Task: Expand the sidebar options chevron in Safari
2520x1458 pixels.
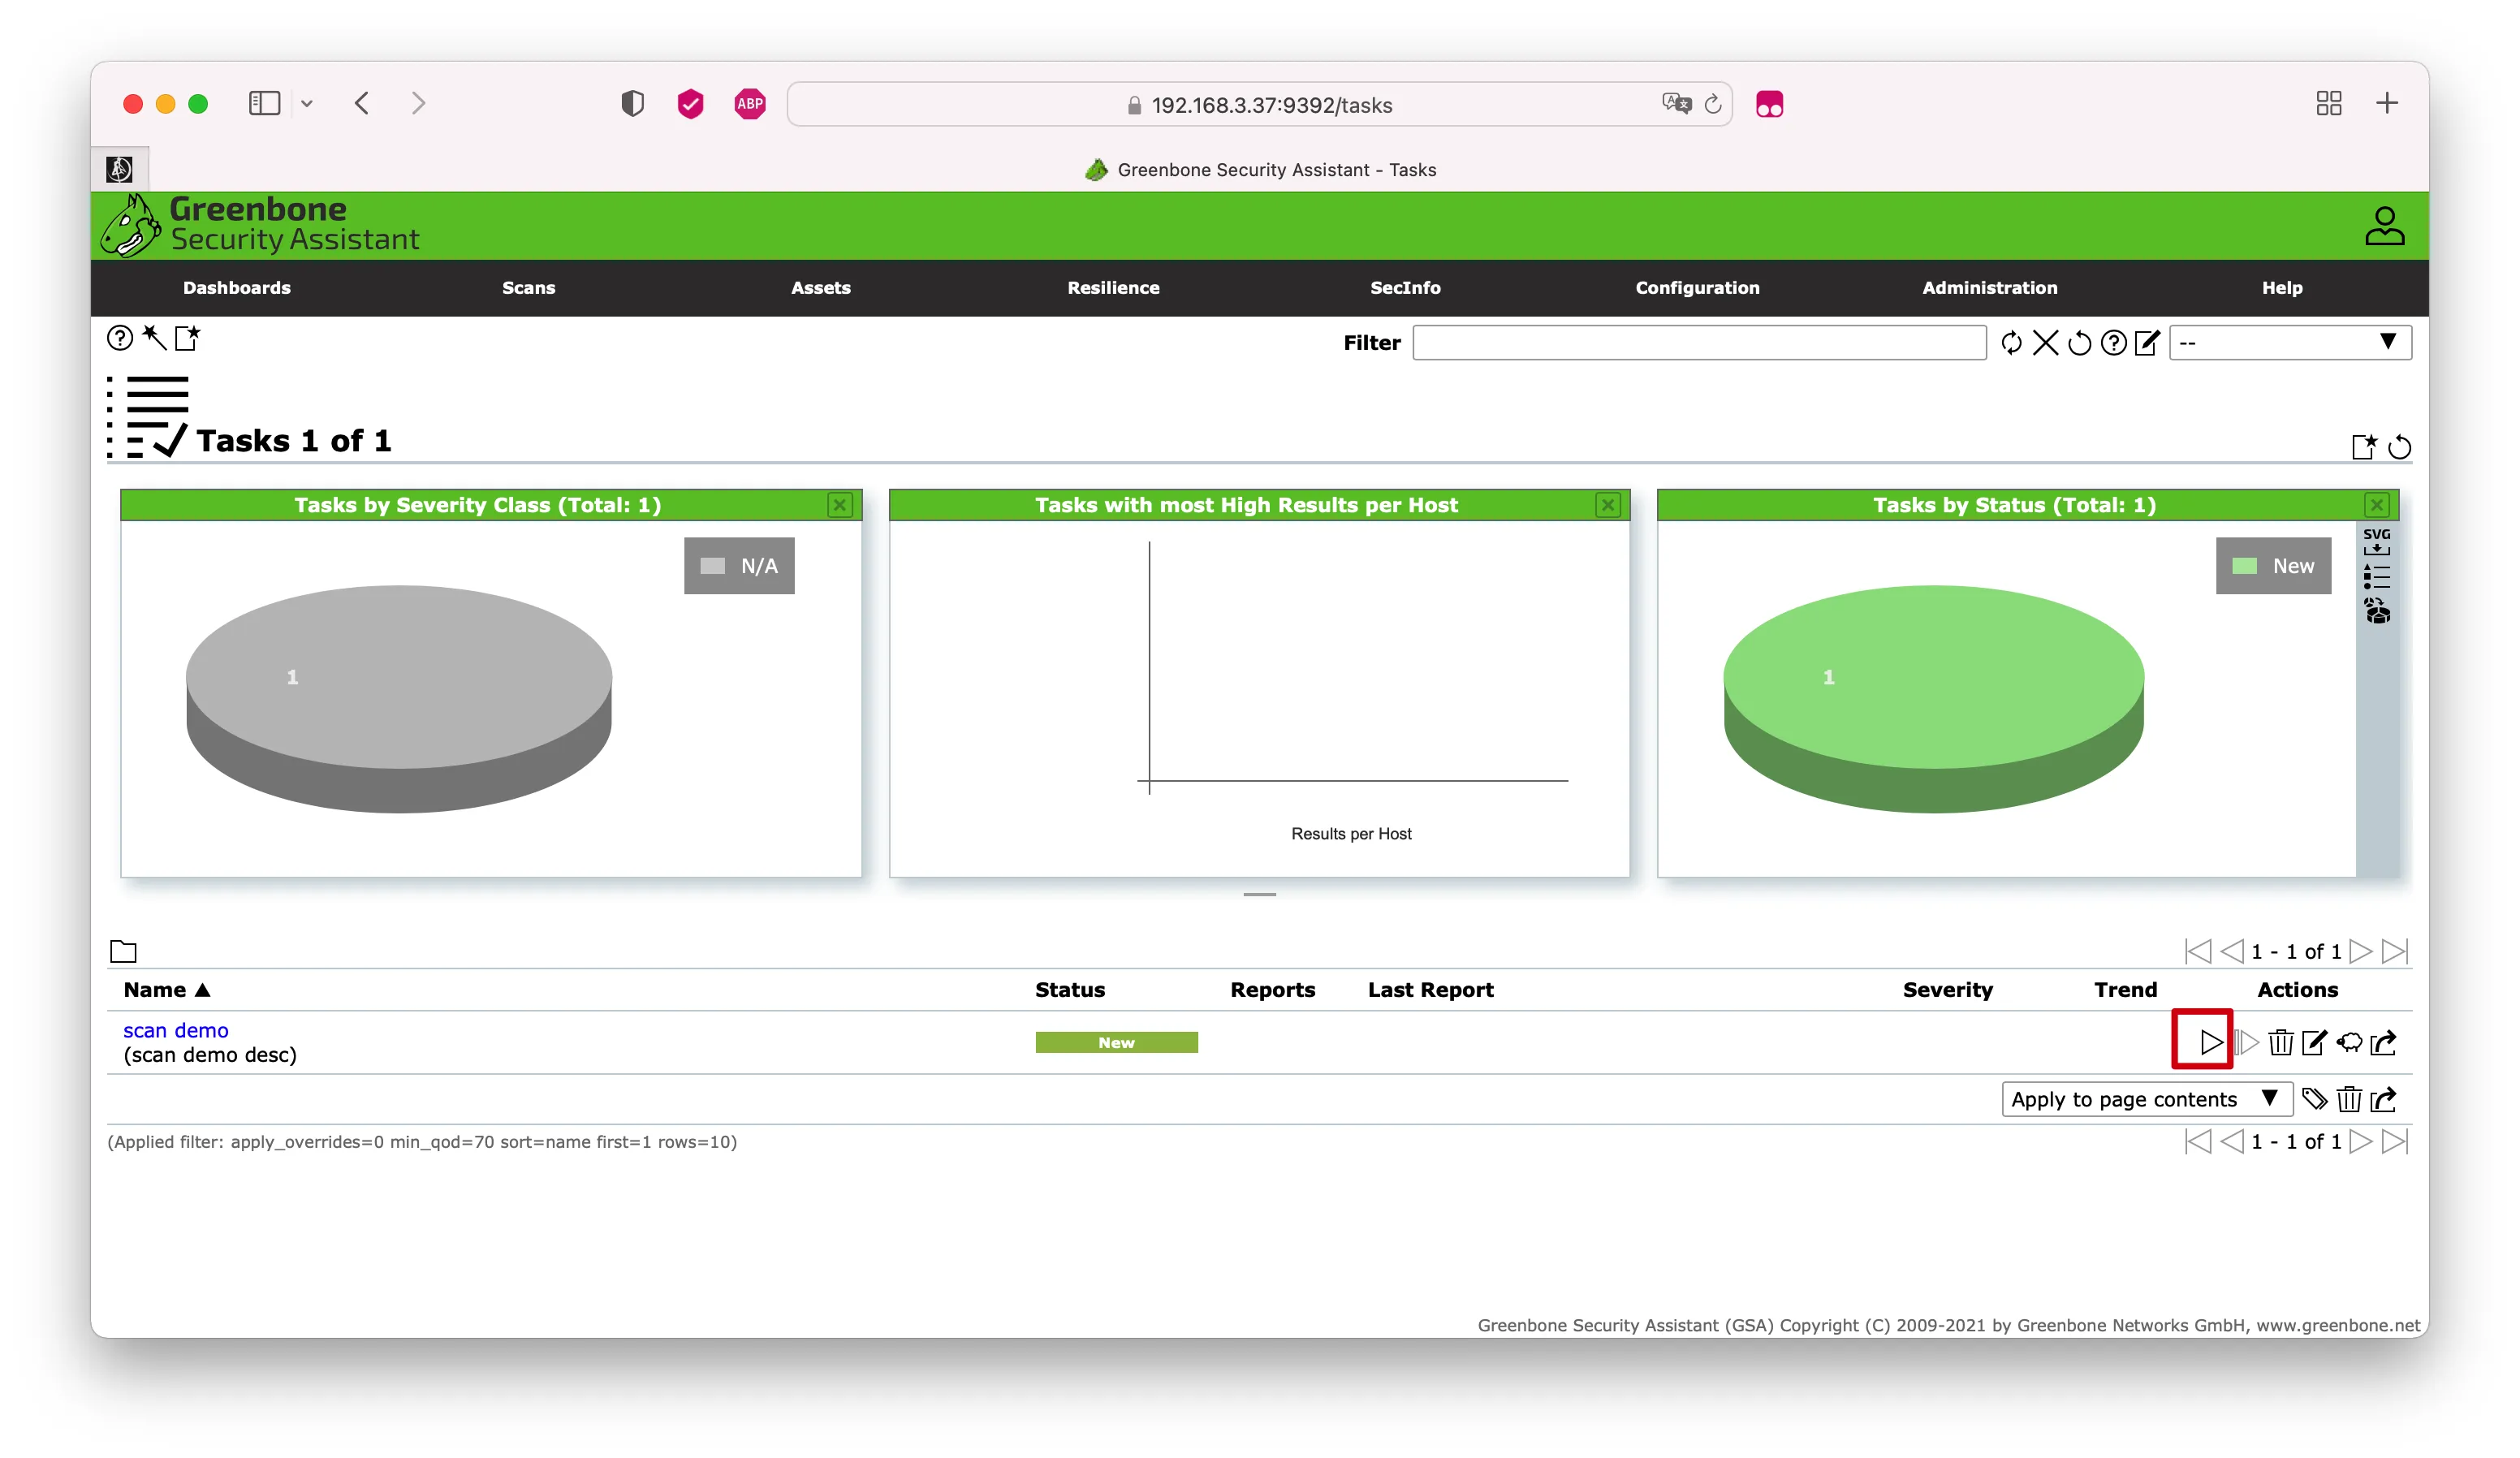Action: pos(307,103)
